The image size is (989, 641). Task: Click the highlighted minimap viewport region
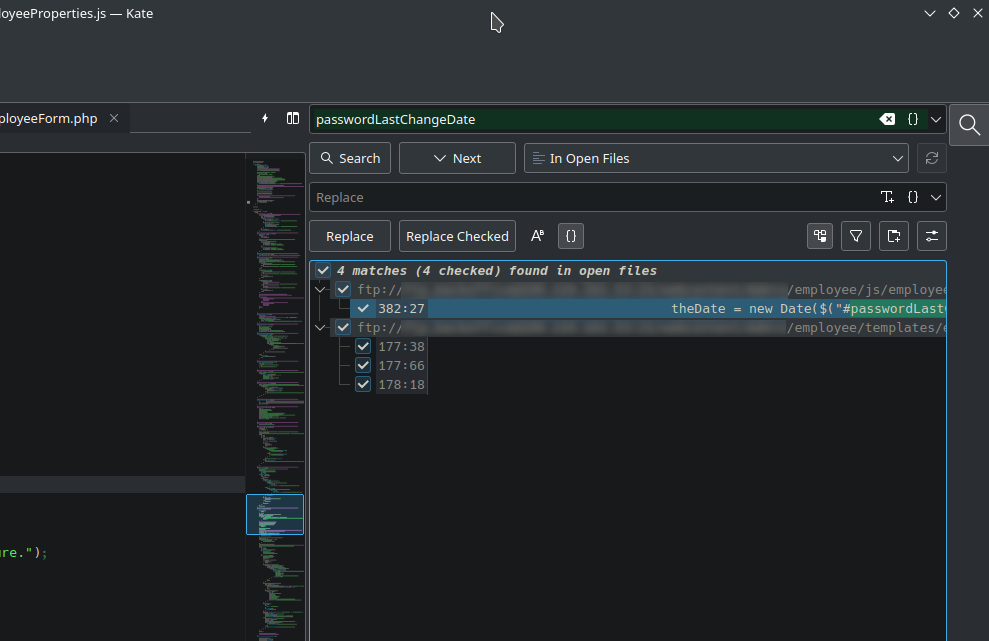pos(275,514)
